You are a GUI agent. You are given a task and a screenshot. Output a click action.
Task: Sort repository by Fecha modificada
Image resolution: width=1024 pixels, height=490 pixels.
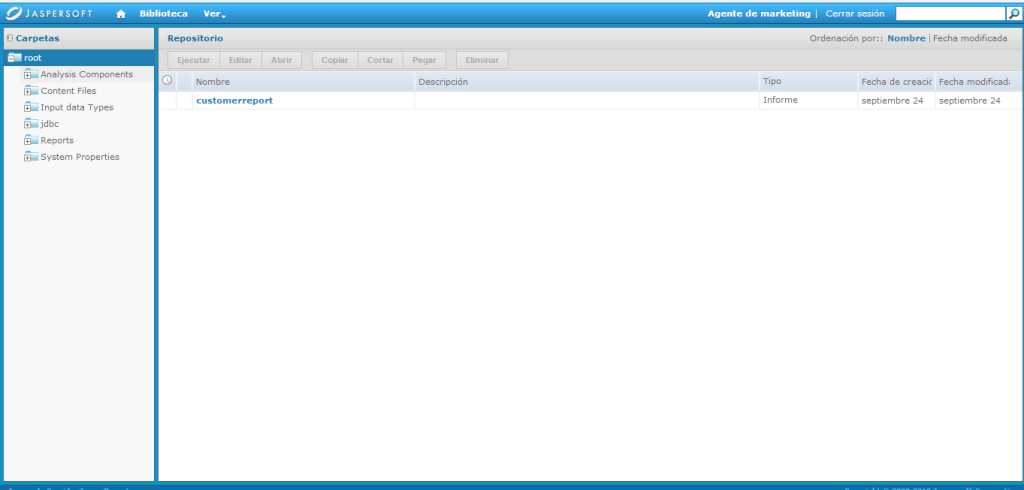[x=970, y=38]
